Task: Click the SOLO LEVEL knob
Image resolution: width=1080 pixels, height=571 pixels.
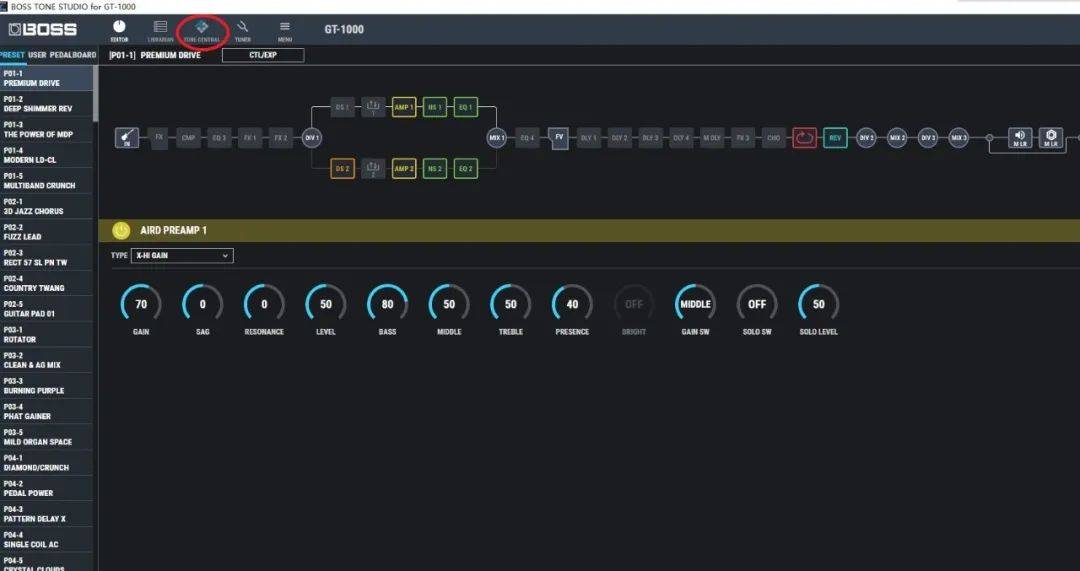Action: [x=818, y=304]
